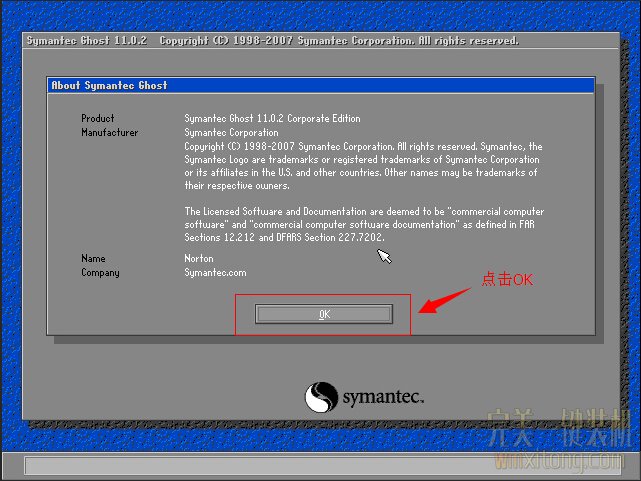
Task: Click the "Norton" name value
Action: pyautogui.click(x=199, y=259)
